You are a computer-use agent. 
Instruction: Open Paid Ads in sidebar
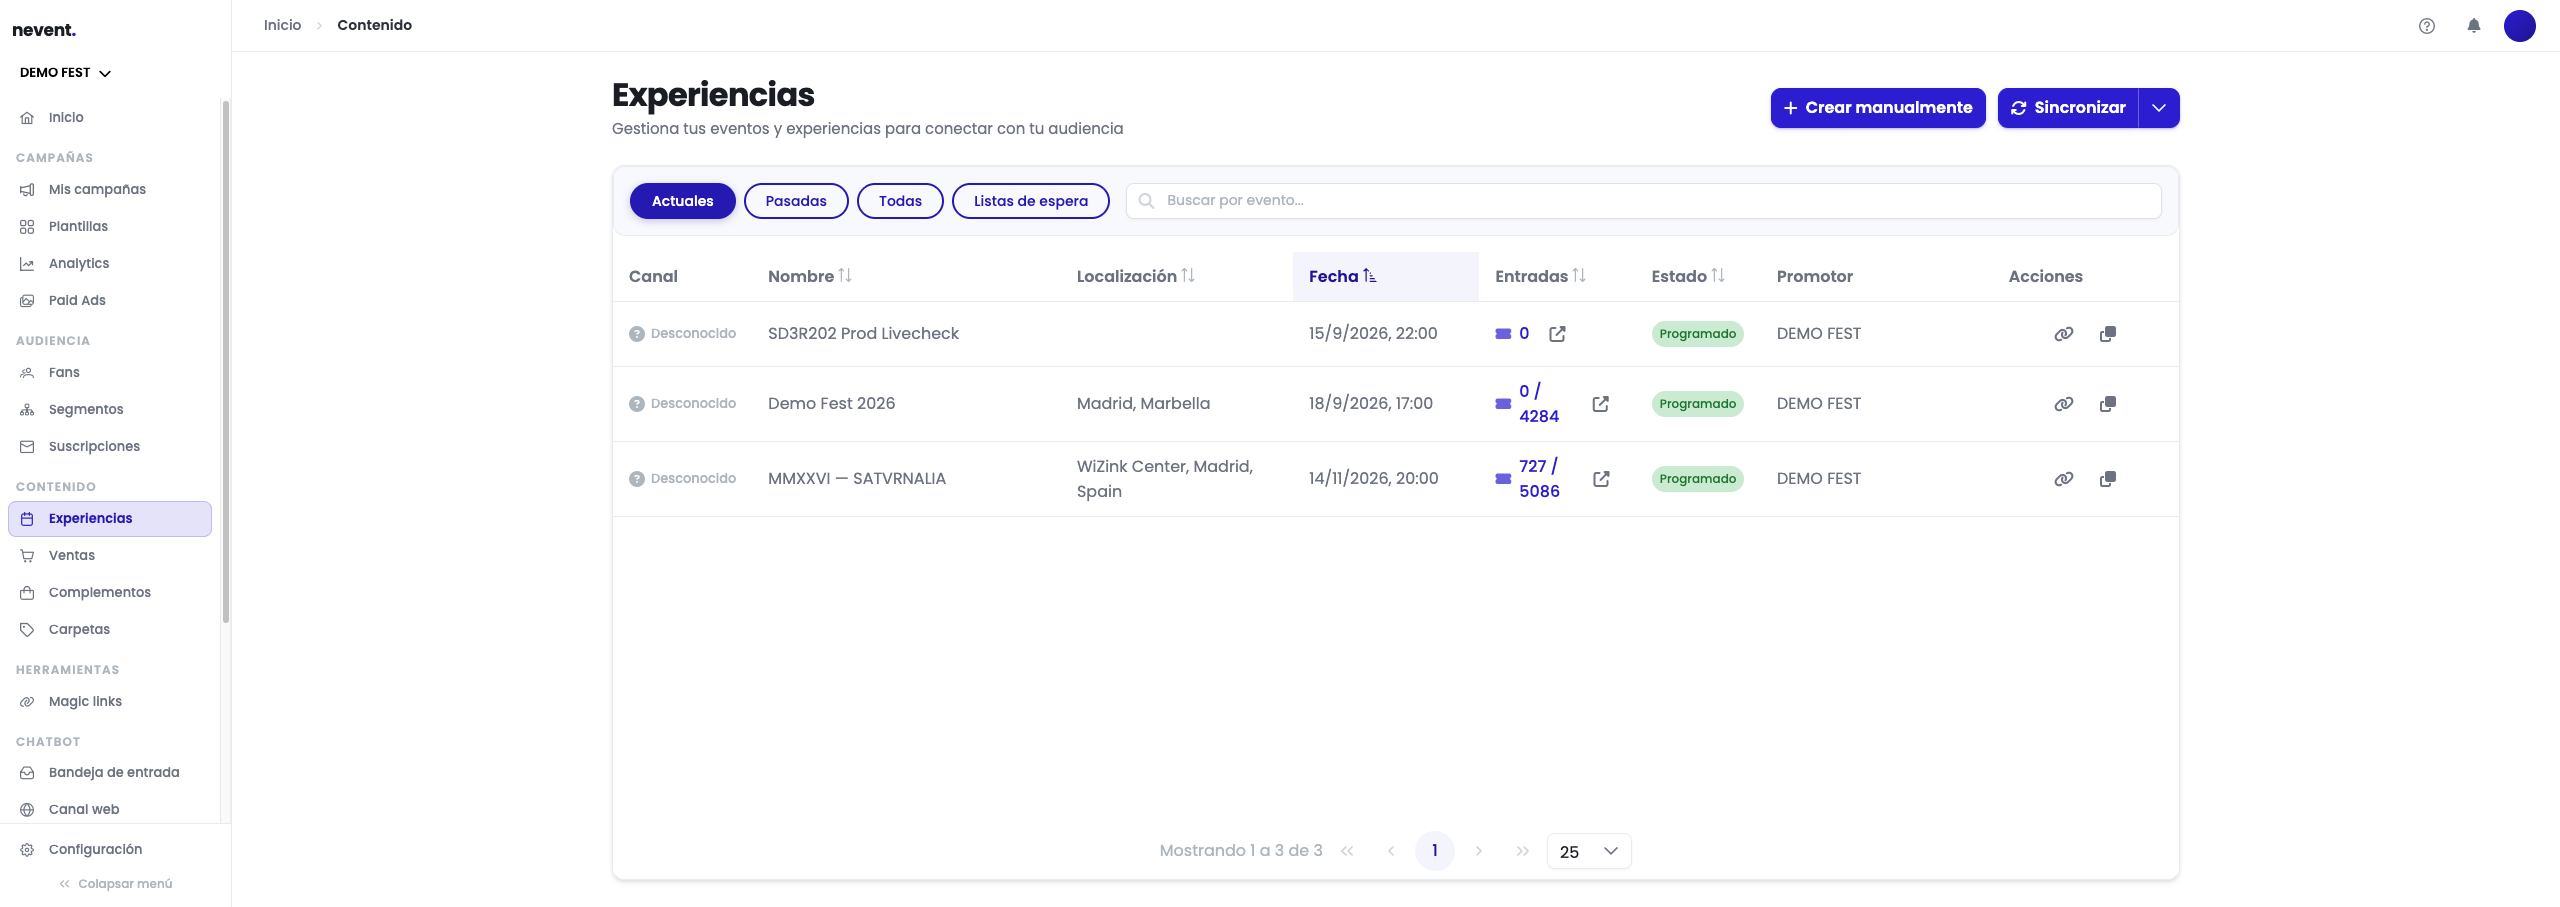(110, 300)
